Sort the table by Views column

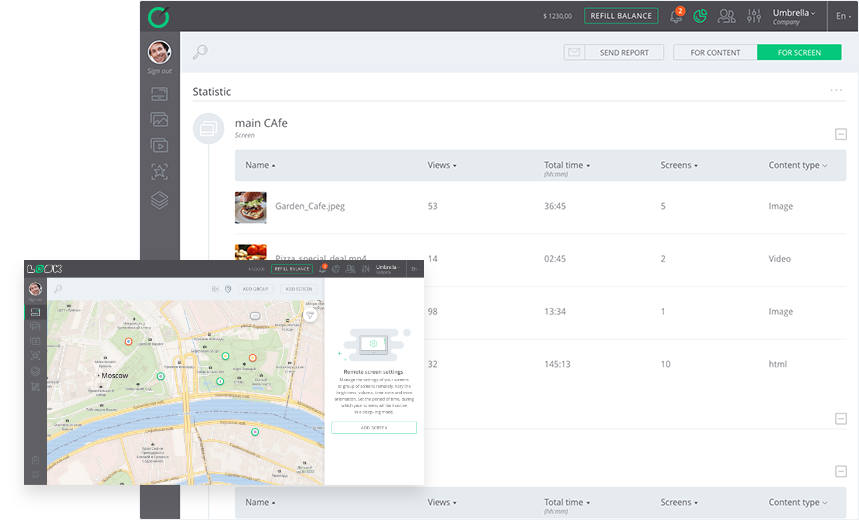441,165
